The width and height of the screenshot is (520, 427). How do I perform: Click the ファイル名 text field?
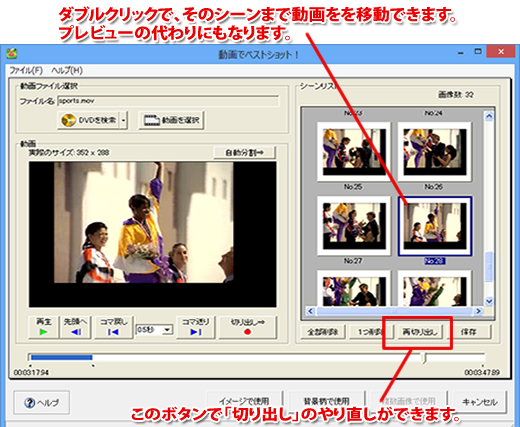point(168,101)
